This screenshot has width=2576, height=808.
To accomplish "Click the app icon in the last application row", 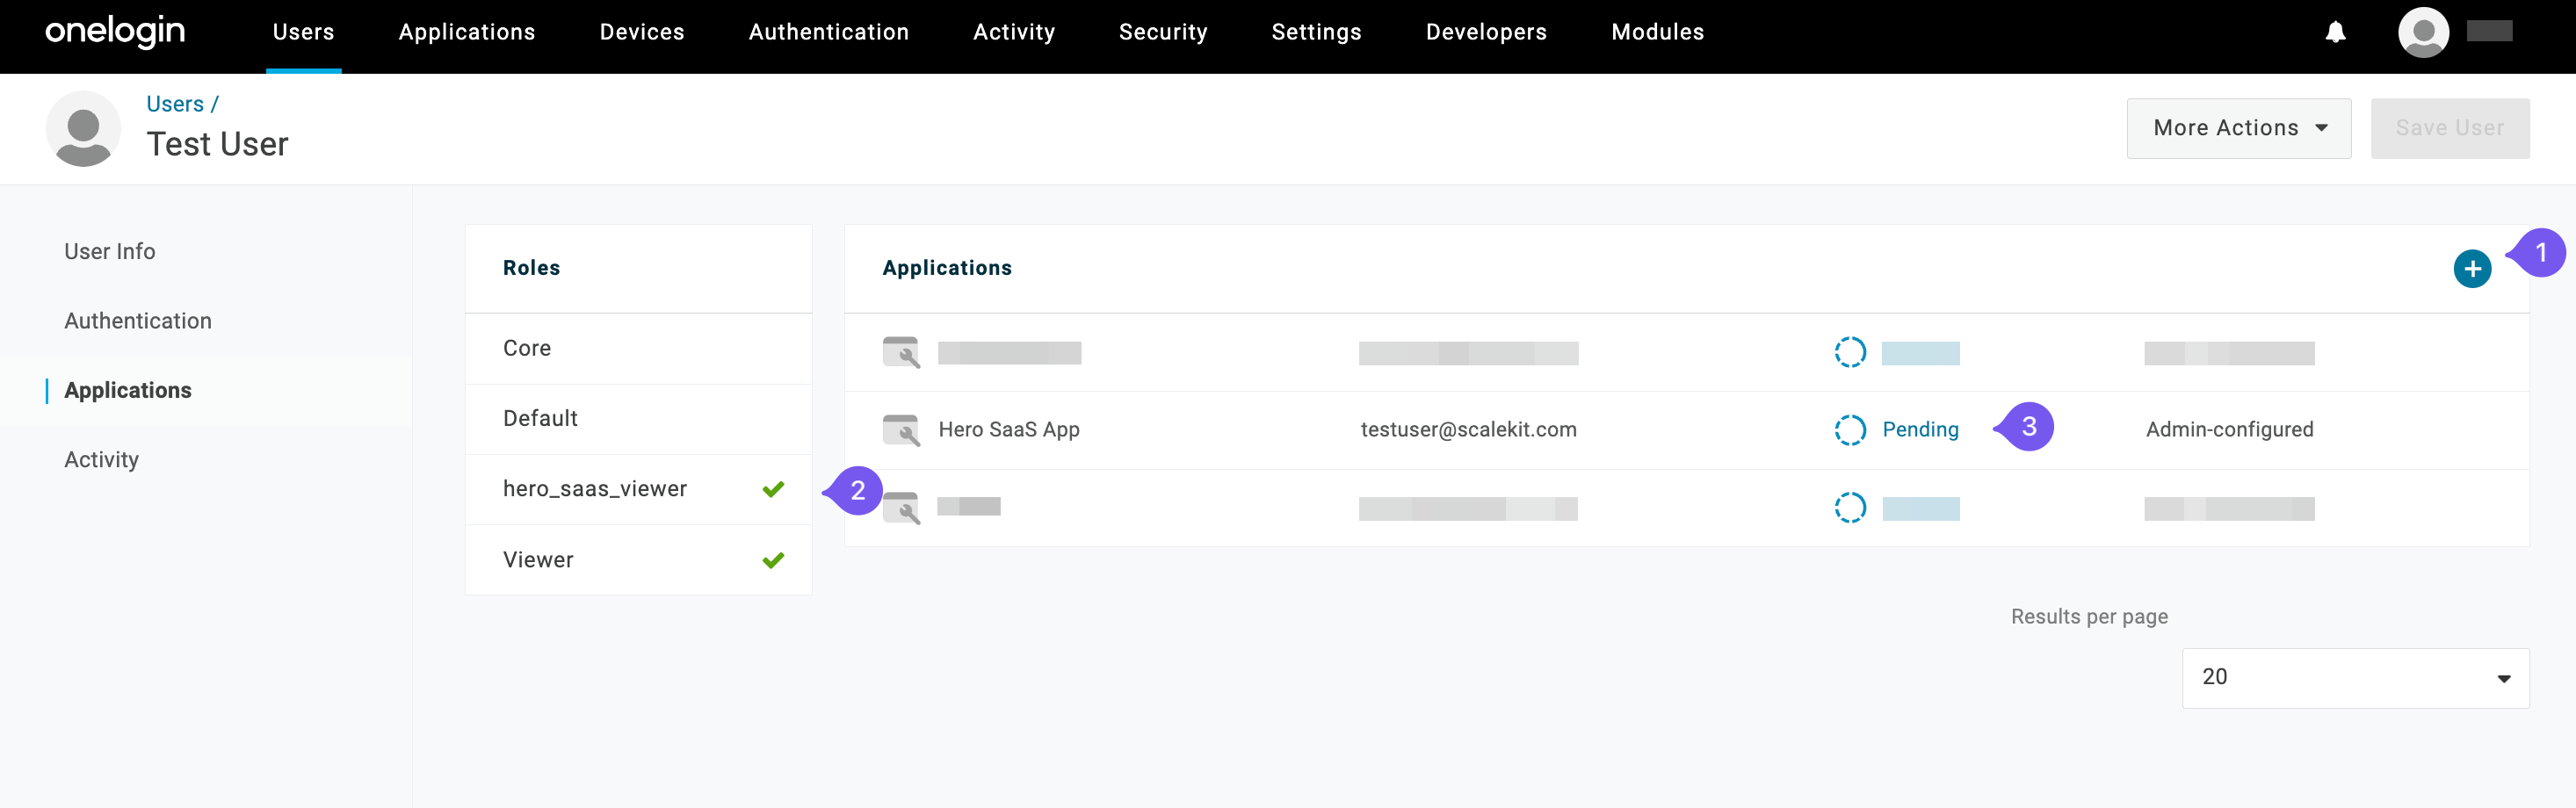I will [901, 508].
